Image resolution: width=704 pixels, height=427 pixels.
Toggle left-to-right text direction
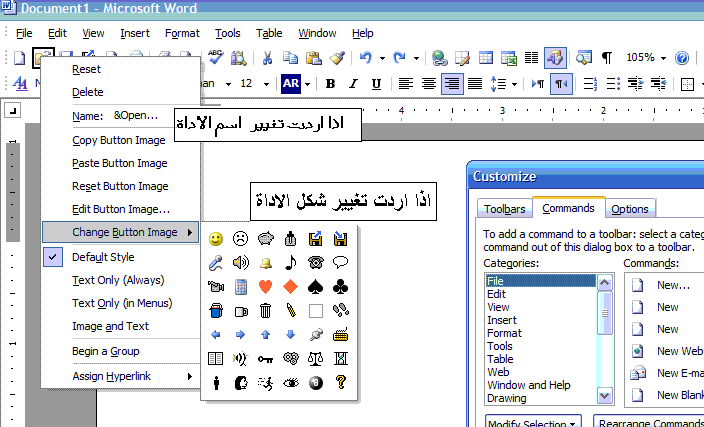pyautogui.click(x=538, y=84)
